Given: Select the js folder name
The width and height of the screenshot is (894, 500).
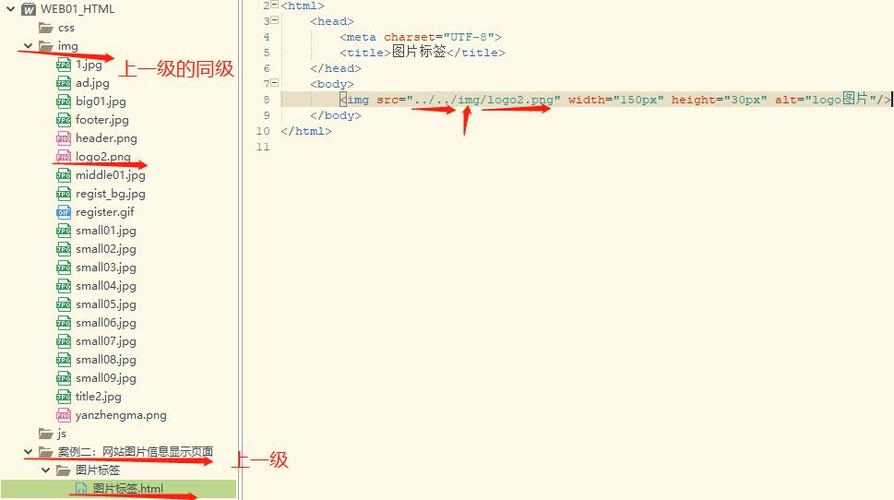Looking at the screenshot, I should 62,433.
